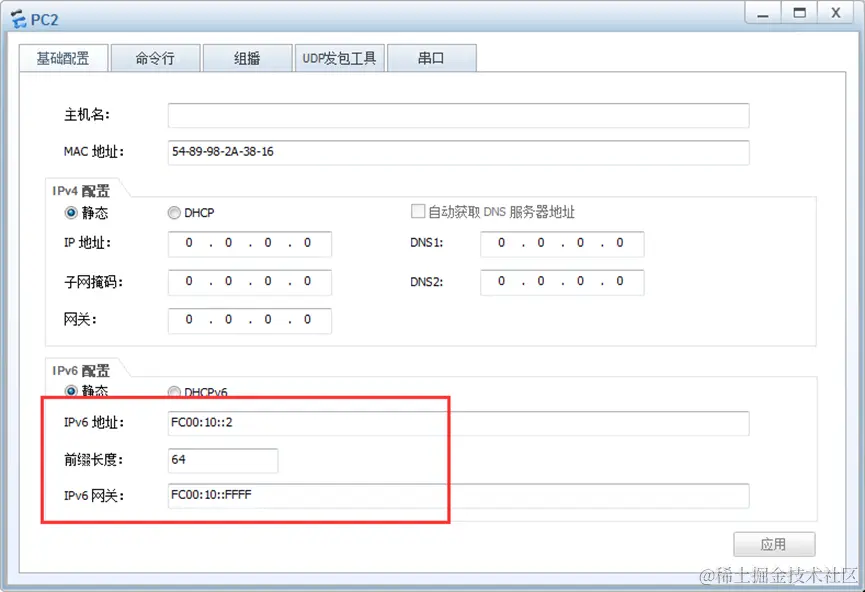
Task: Click the 前缀长度 field showing 64
Action: (223, 460)
